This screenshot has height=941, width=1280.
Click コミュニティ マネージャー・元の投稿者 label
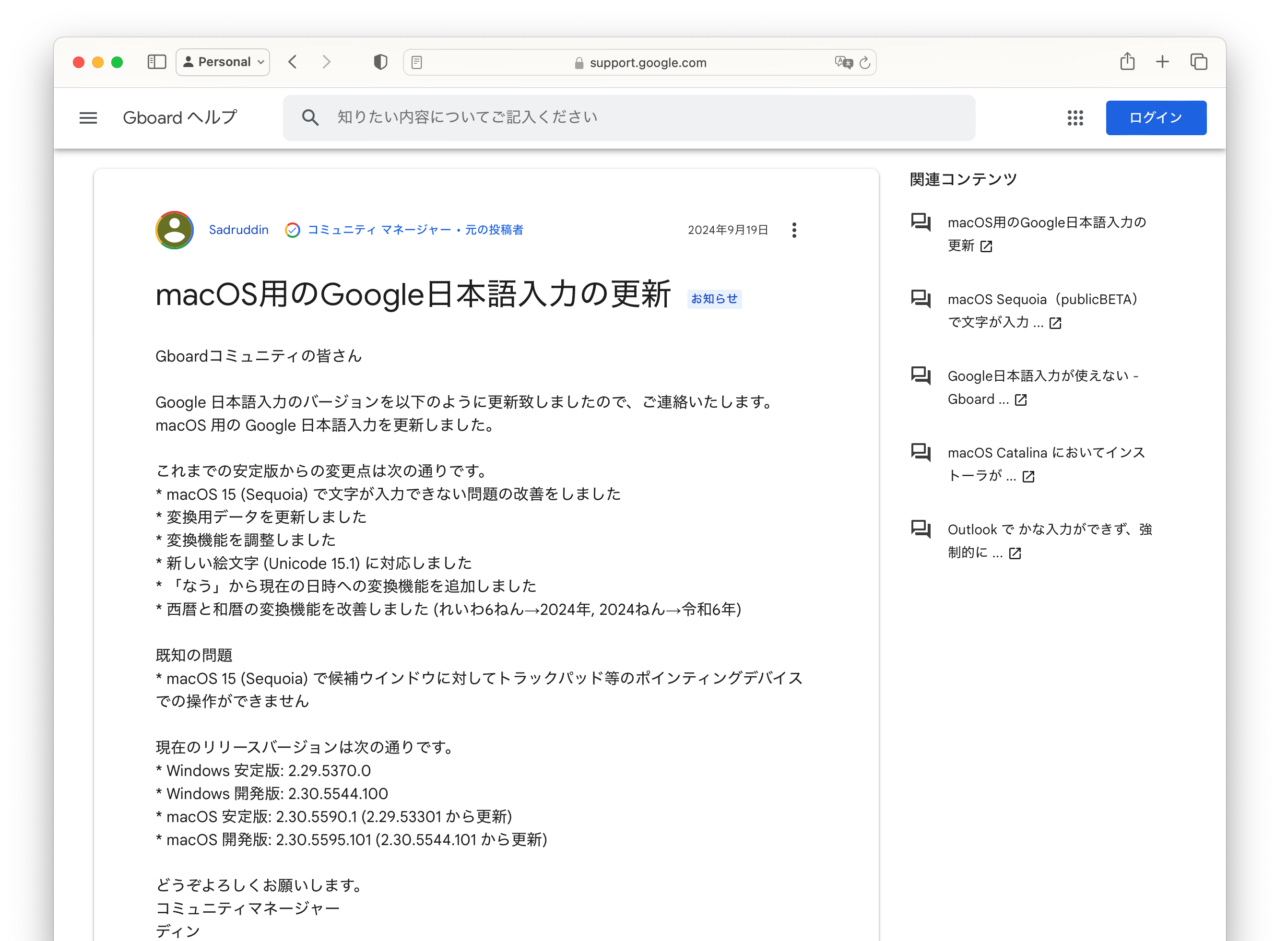(x=415, y=230)
